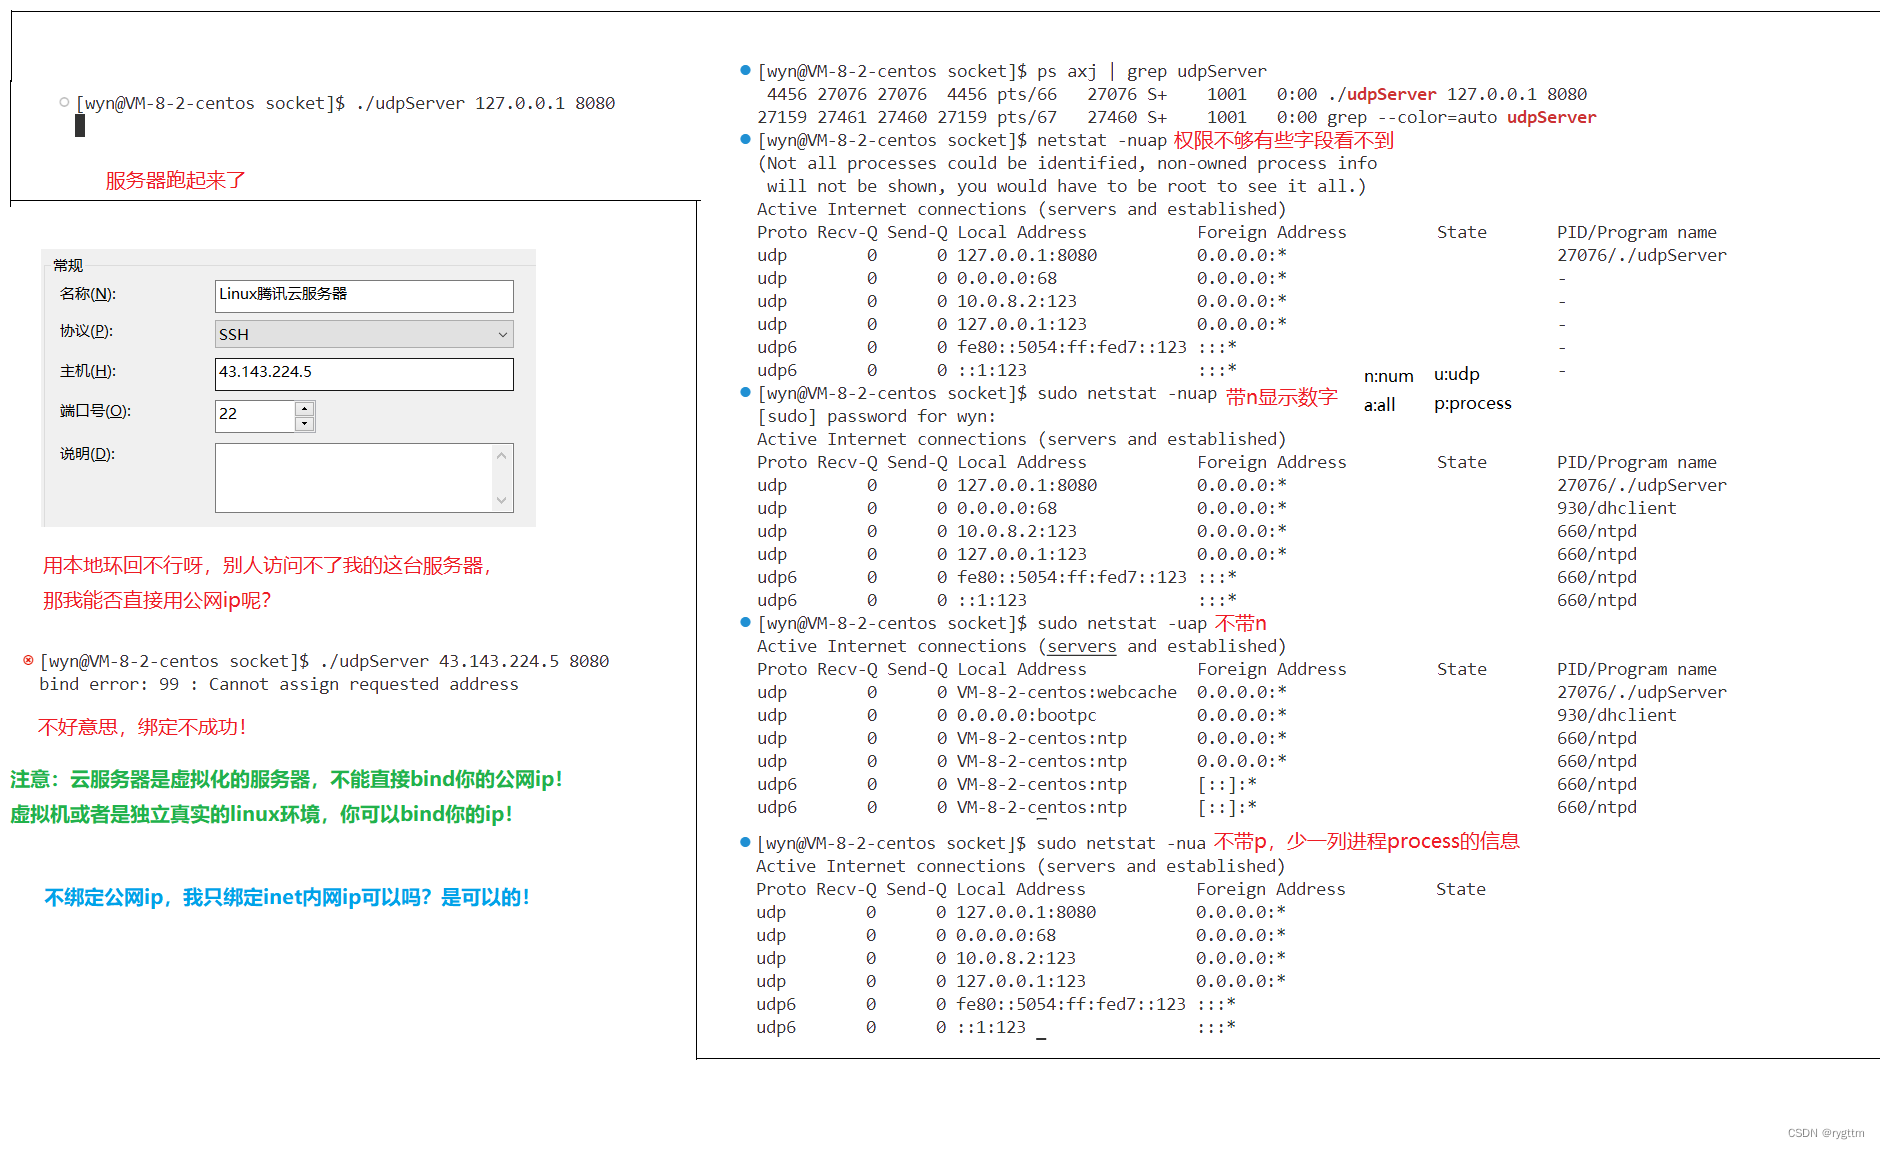The image size is (1880, 1149).
Task: Increase port number with up stepper arrow
Action: [x=305, y=408]
